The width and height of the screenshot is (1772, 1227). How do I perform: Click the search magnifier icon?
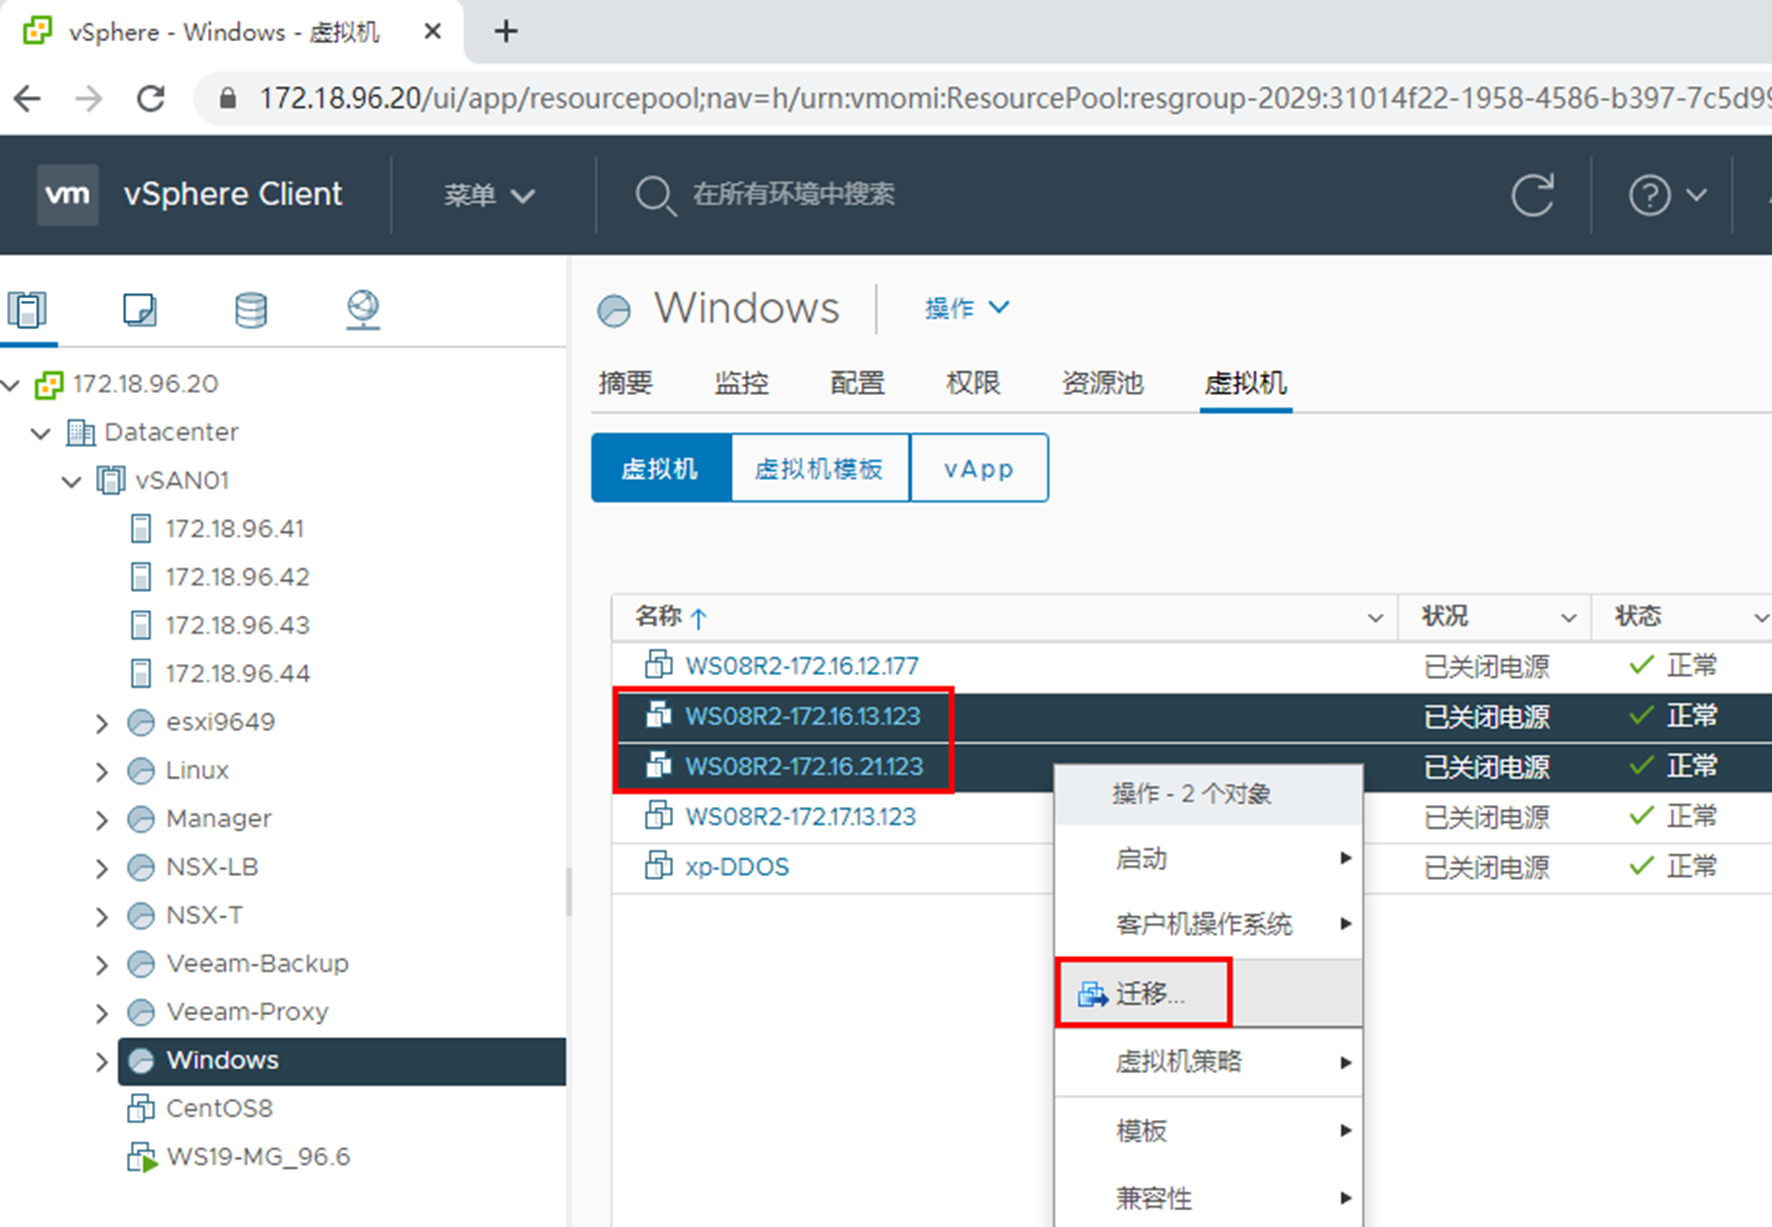(x=655, y=195)
